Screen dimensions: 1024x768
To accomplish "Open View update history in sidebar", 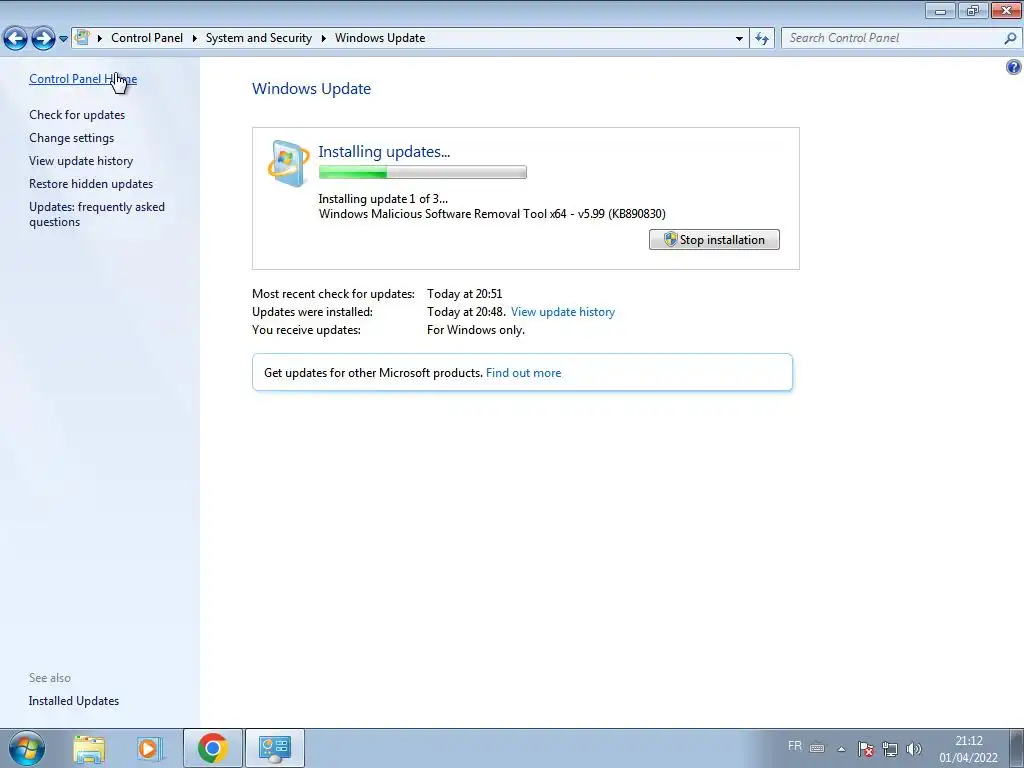I will pos(81,161).
